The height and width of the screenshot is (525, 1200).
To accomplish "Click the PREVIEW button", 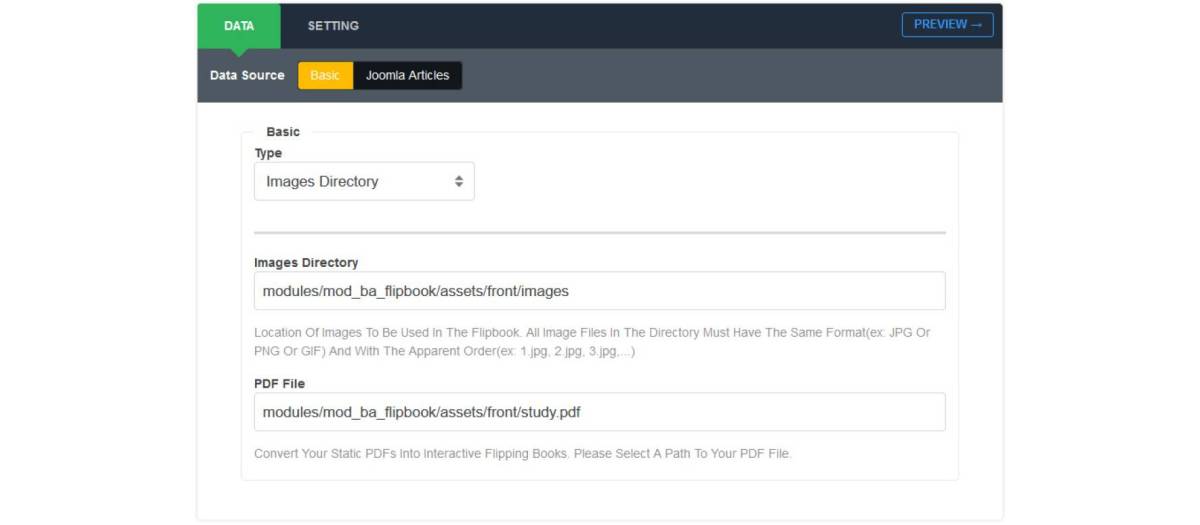I will (947, 25).
